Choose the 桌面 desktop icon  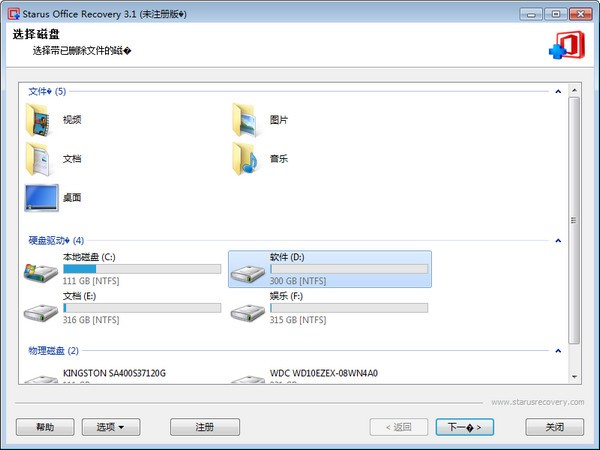(41, 197)
